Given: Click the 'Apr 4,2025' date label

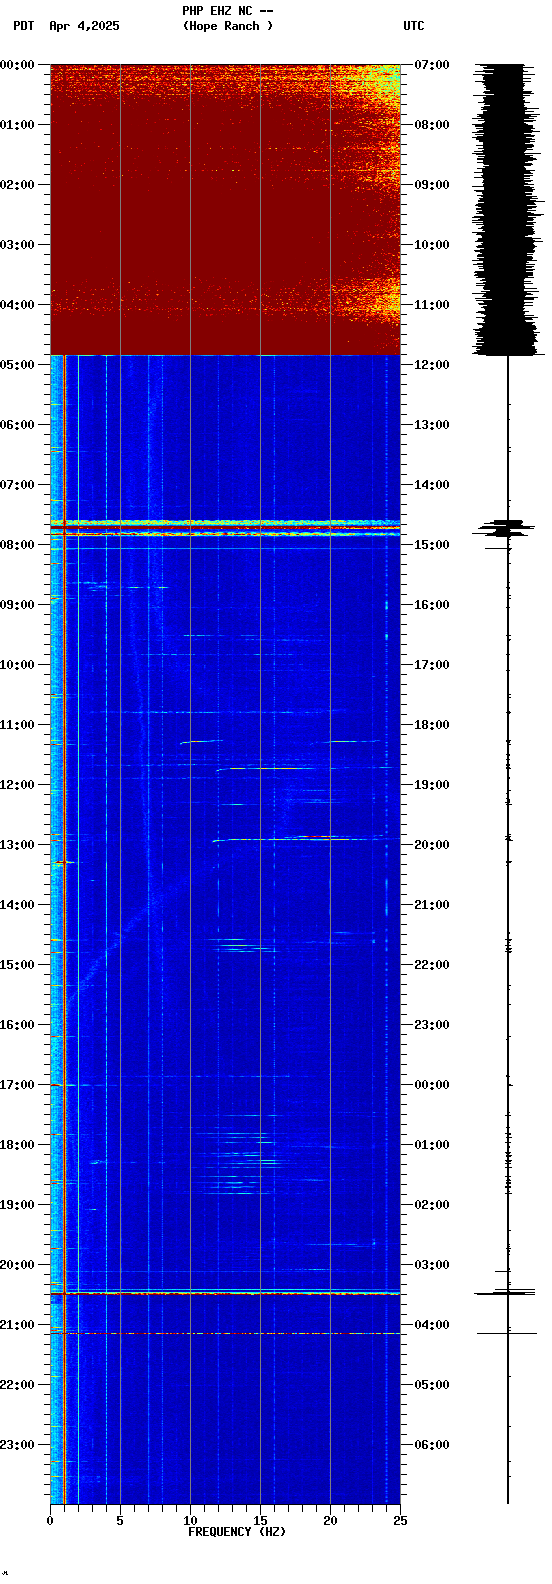Looking at the screenshot, I should [84, 26].
